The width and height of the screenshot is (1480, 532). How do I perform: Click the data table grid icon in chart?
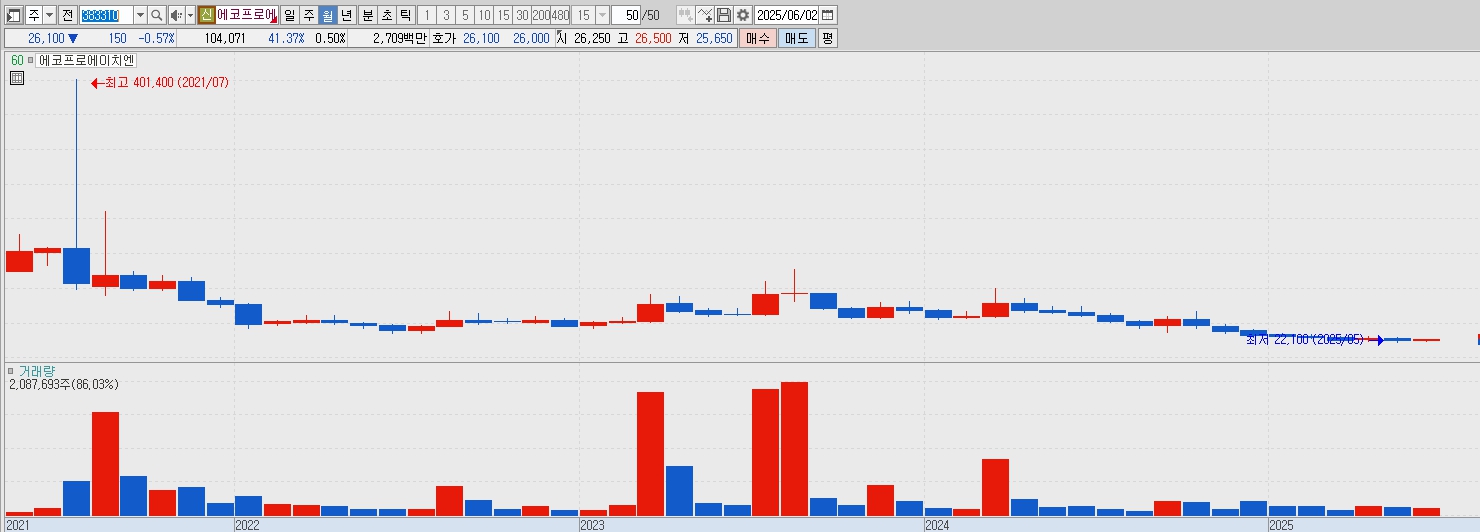(x=17, y=78)
